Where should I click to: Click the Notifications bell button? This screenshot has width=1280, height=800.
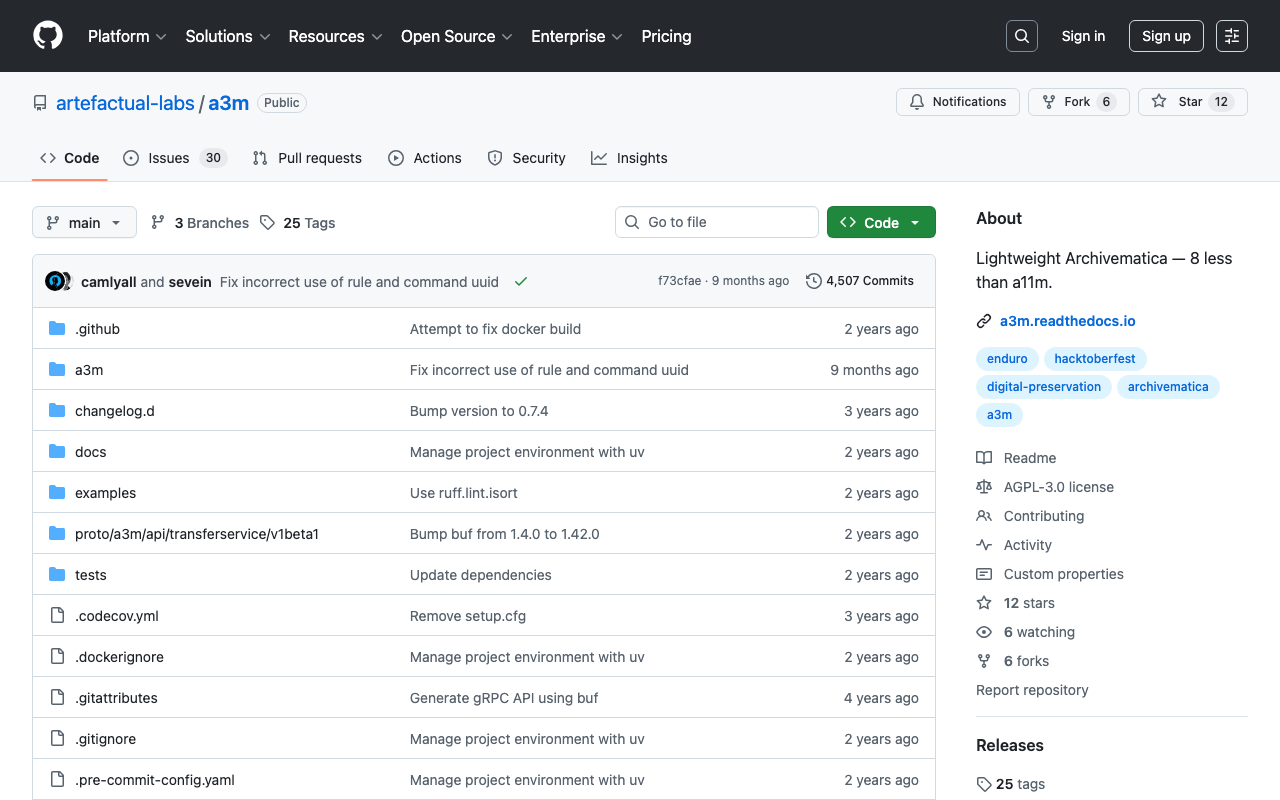point(957,102)
